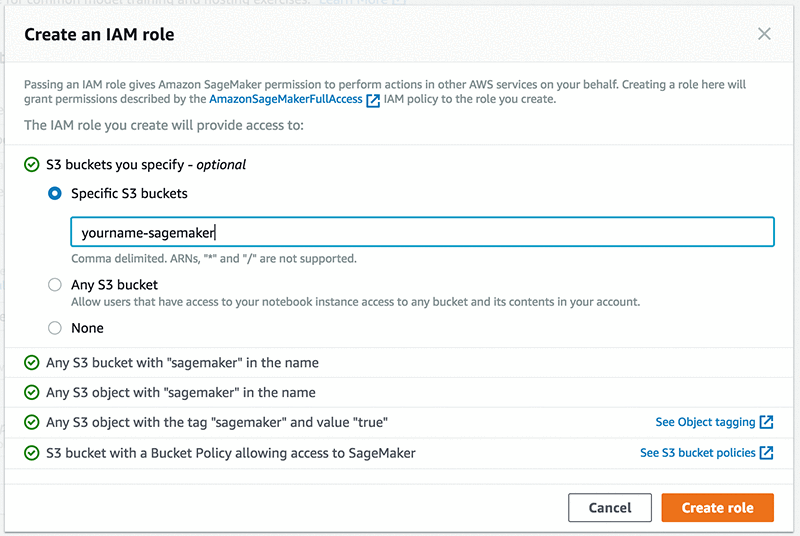The width and height of the screenshot is (800, 536).
Task: Click check icon for bucket with "sagemaker" in name
Action: pyautogui.click(x=31, y=362)
